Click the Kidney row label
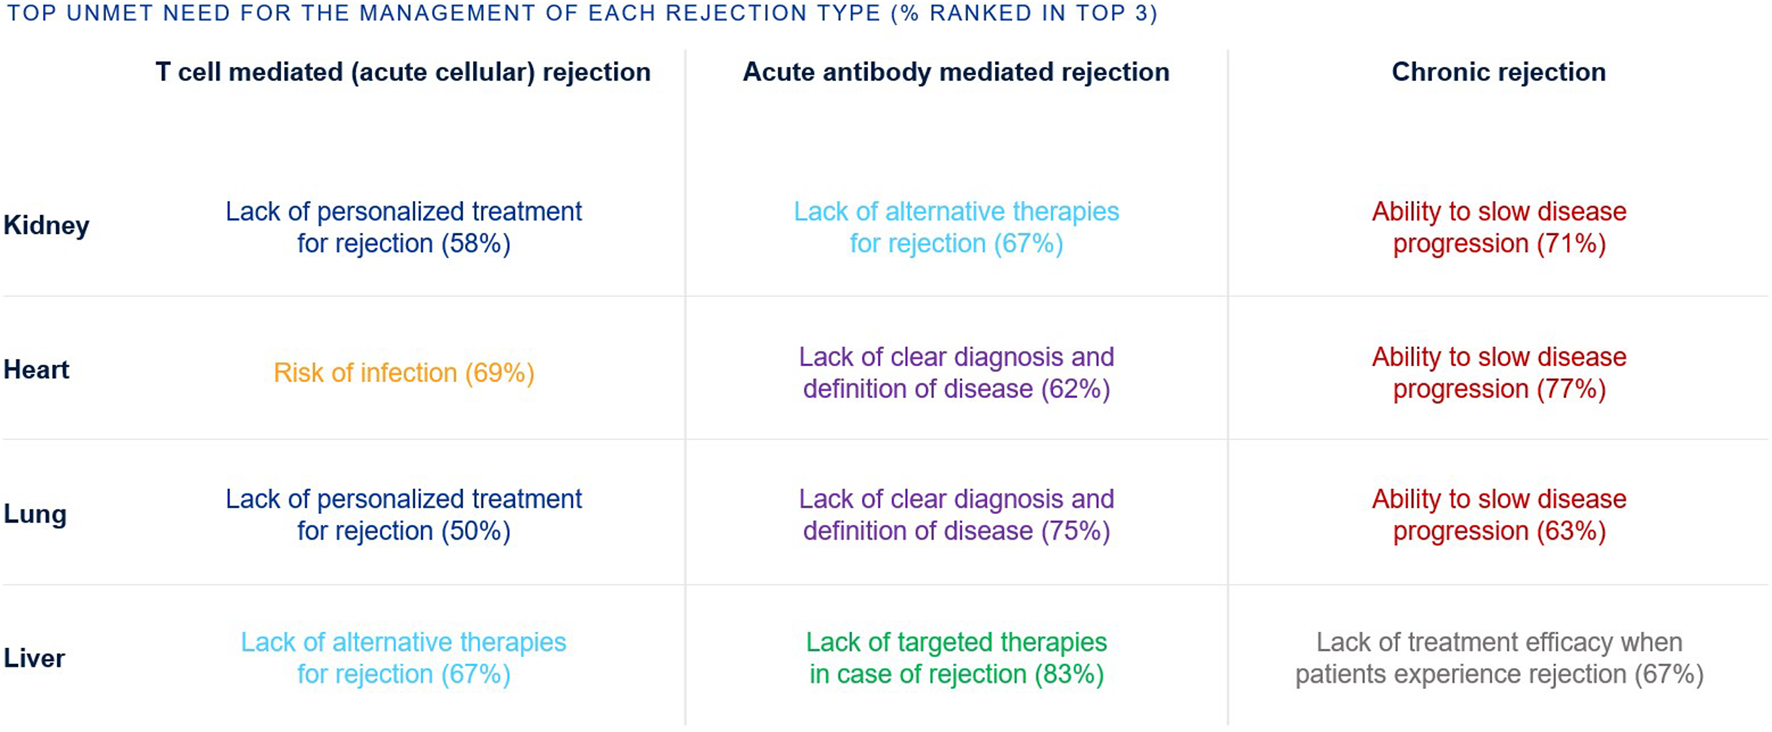The height and width of the screenshot is (732, 1772). [x=46, y=225]
